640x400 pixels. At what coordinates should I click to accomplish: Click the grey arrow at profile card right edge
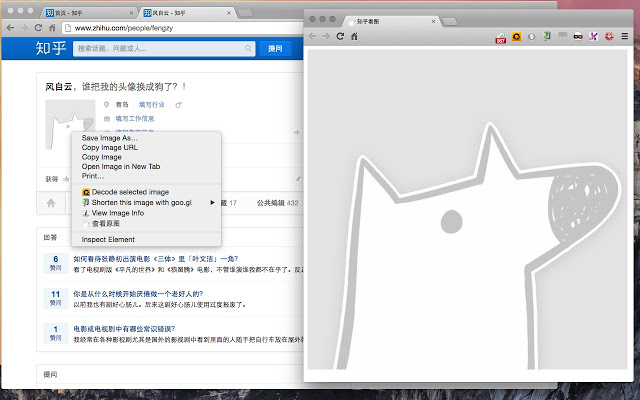pos(297,132)
